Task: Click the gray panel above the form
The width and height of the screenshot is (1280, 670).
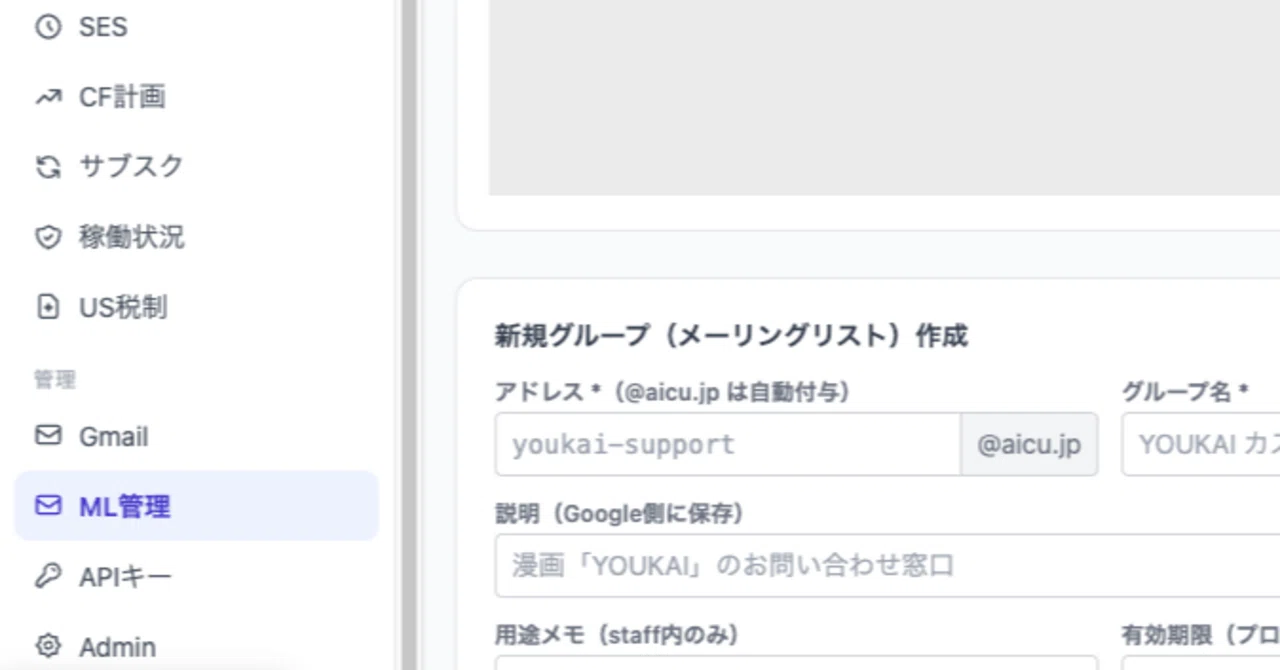Action: tap(884, 97)
